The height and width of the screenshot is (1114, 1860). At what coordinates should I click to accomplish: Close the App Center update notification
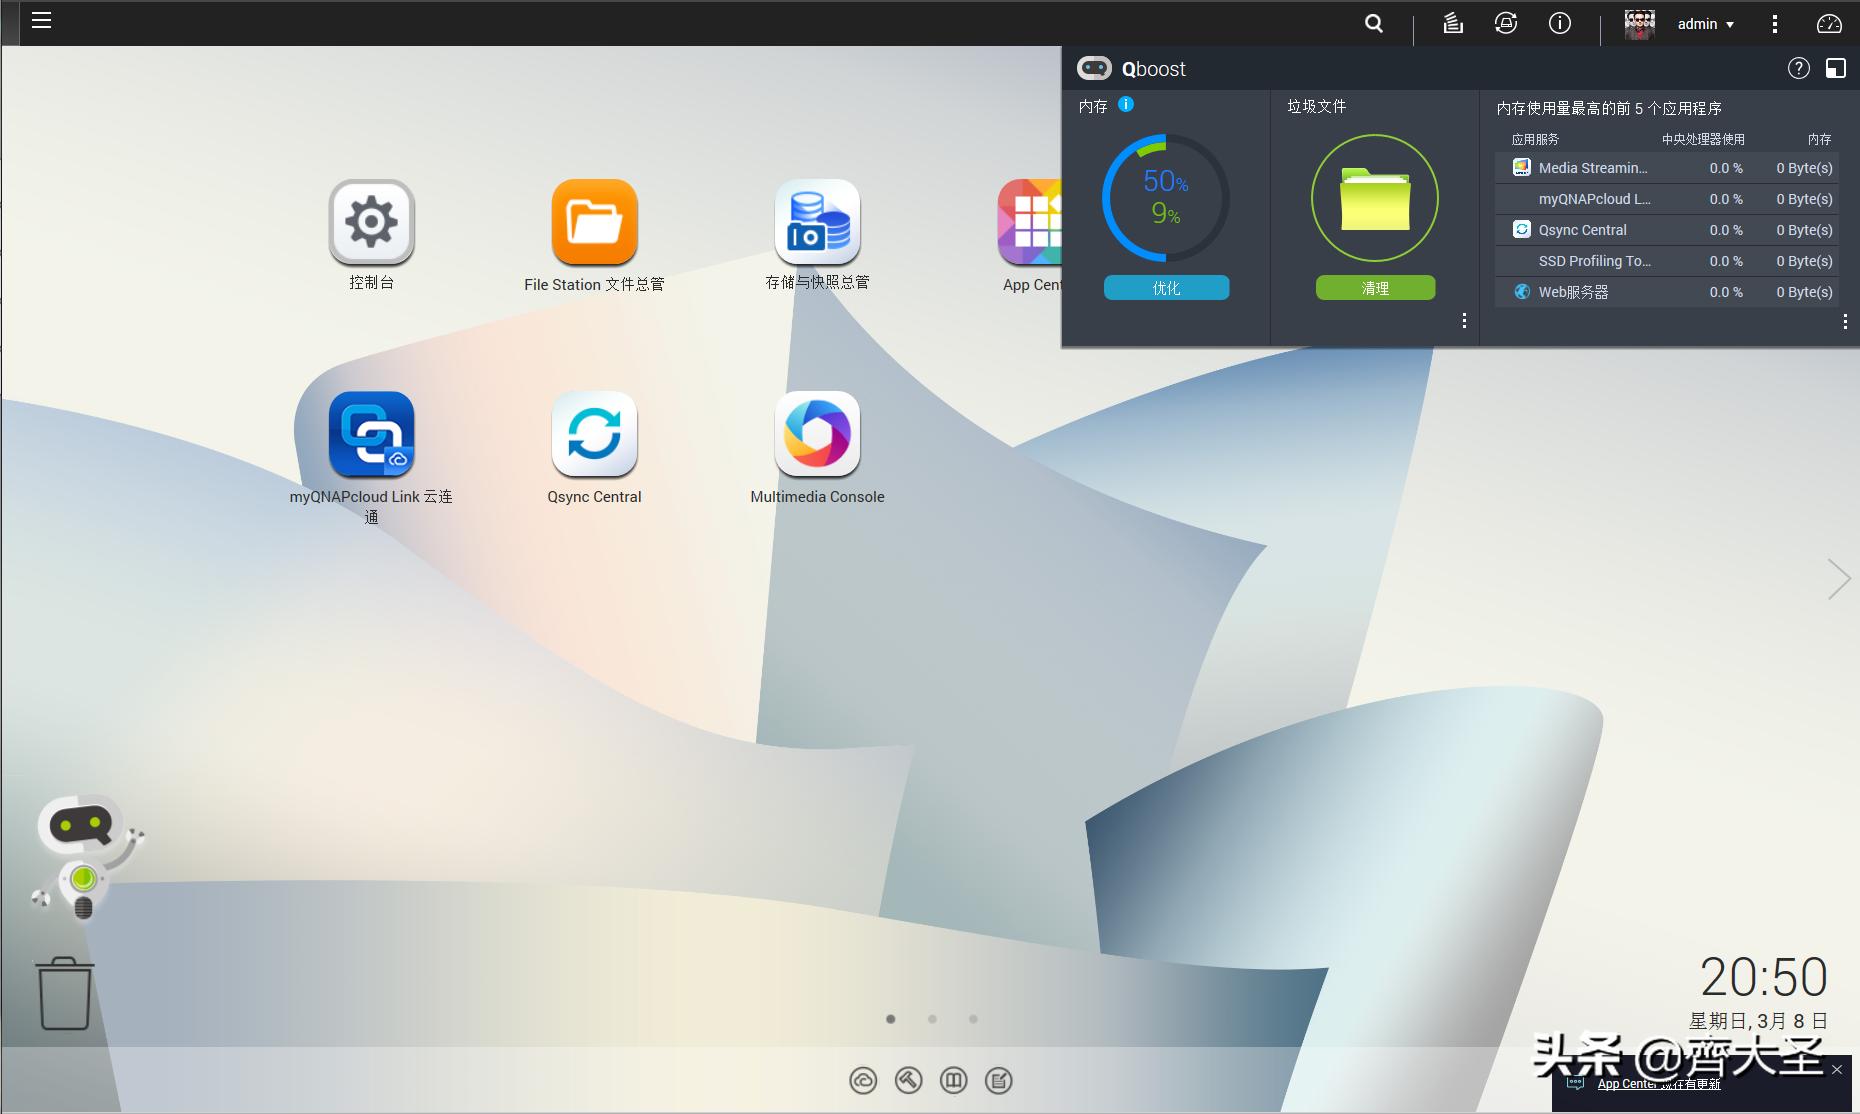pyautogui.click(x=1837, y=1069)
